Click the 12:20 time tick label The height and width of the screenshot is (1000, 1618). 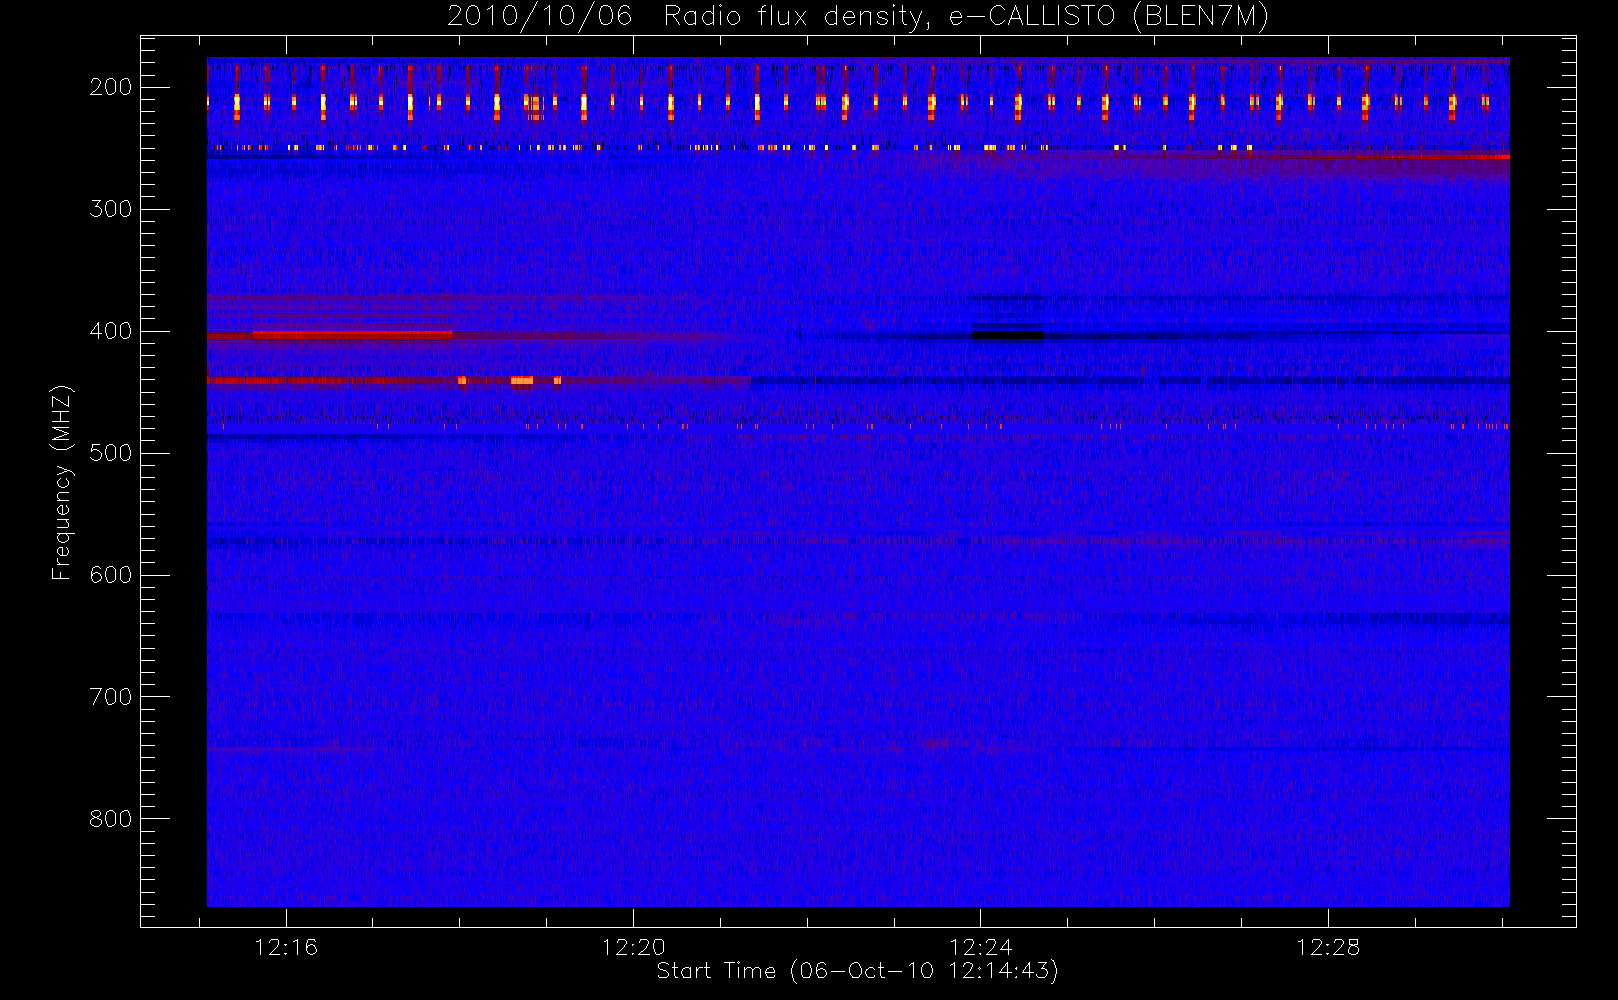pos(633,947)
